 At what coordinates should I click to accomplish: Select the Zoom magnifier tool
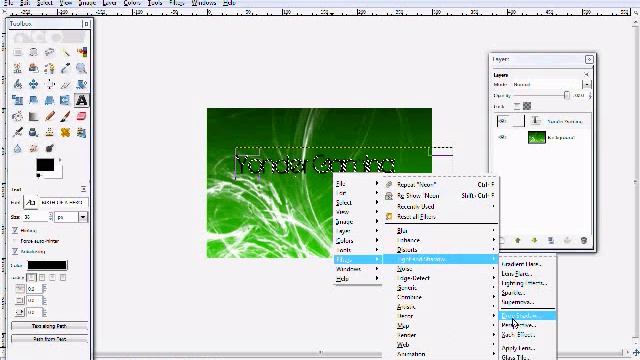tap(81, 68)
